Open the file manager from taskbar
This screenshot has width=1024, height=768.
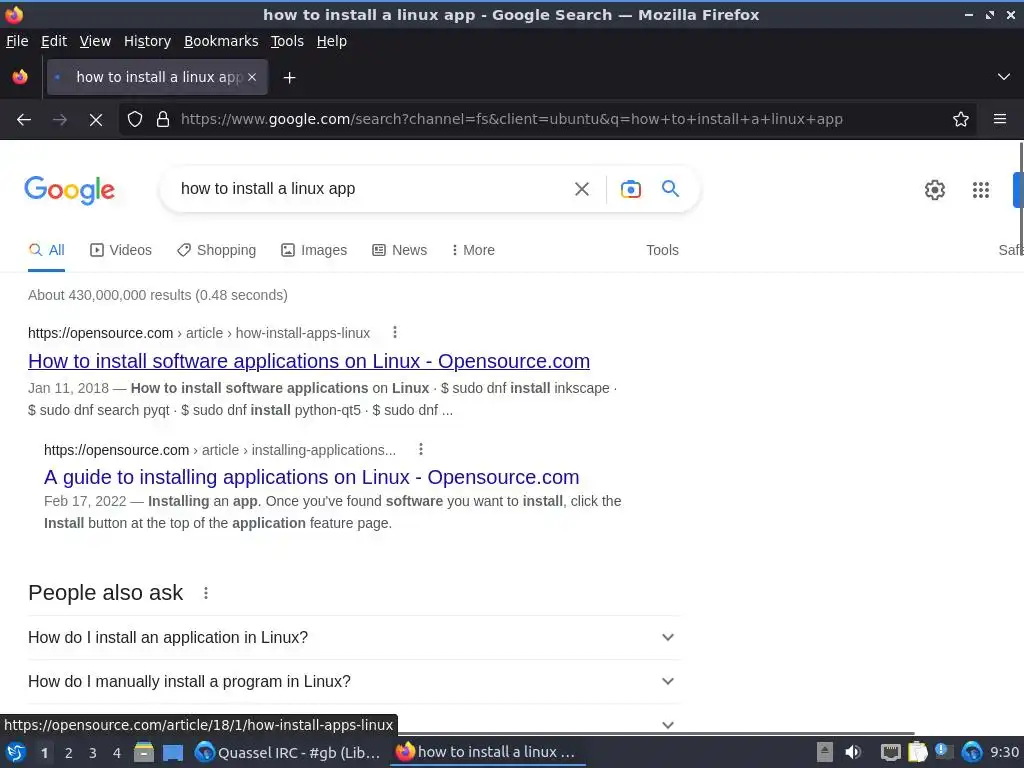pyautogui.click(x=143, y=752)
